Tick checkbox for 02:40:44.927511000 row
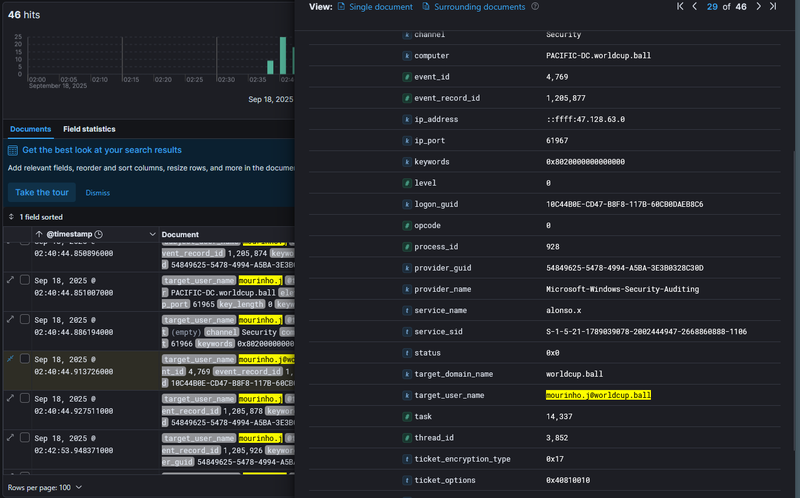Viewport: 800px width, 498px height. (x=25, y=397)
